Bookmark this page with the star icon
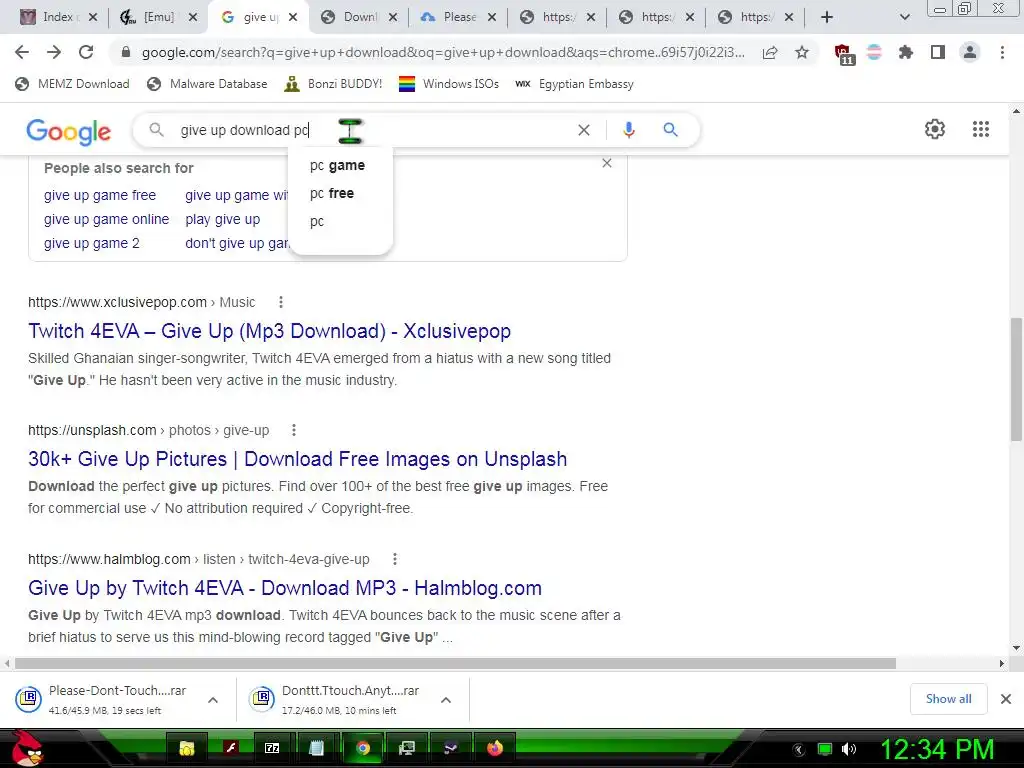 click(x=802, y=52)
